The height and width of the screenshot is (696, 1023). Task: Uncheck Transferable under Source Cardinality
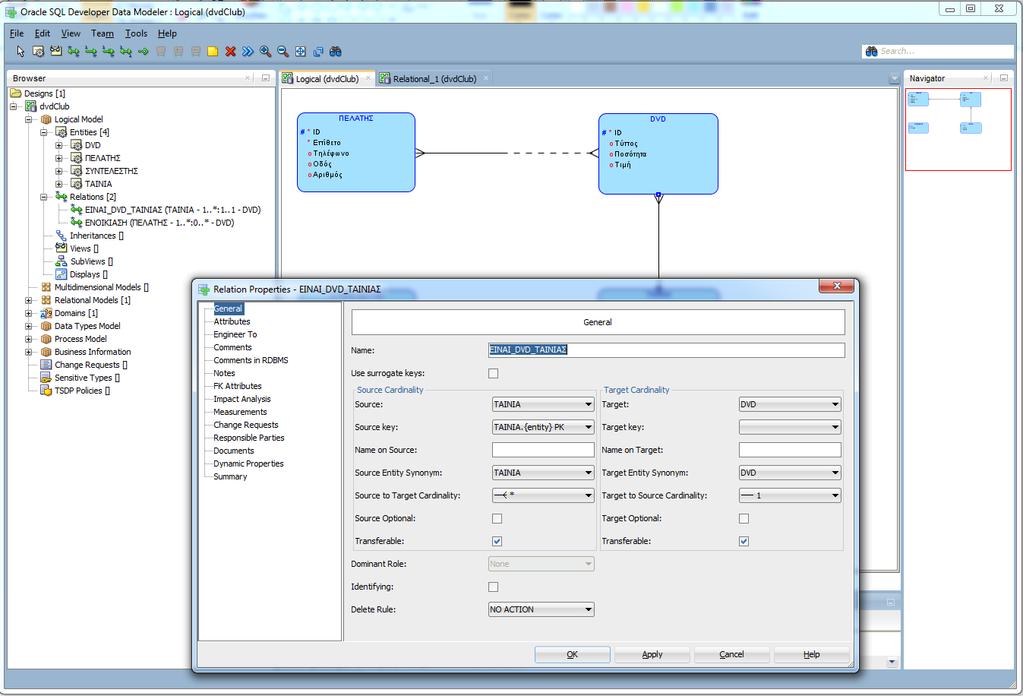(x=497, y=541)
